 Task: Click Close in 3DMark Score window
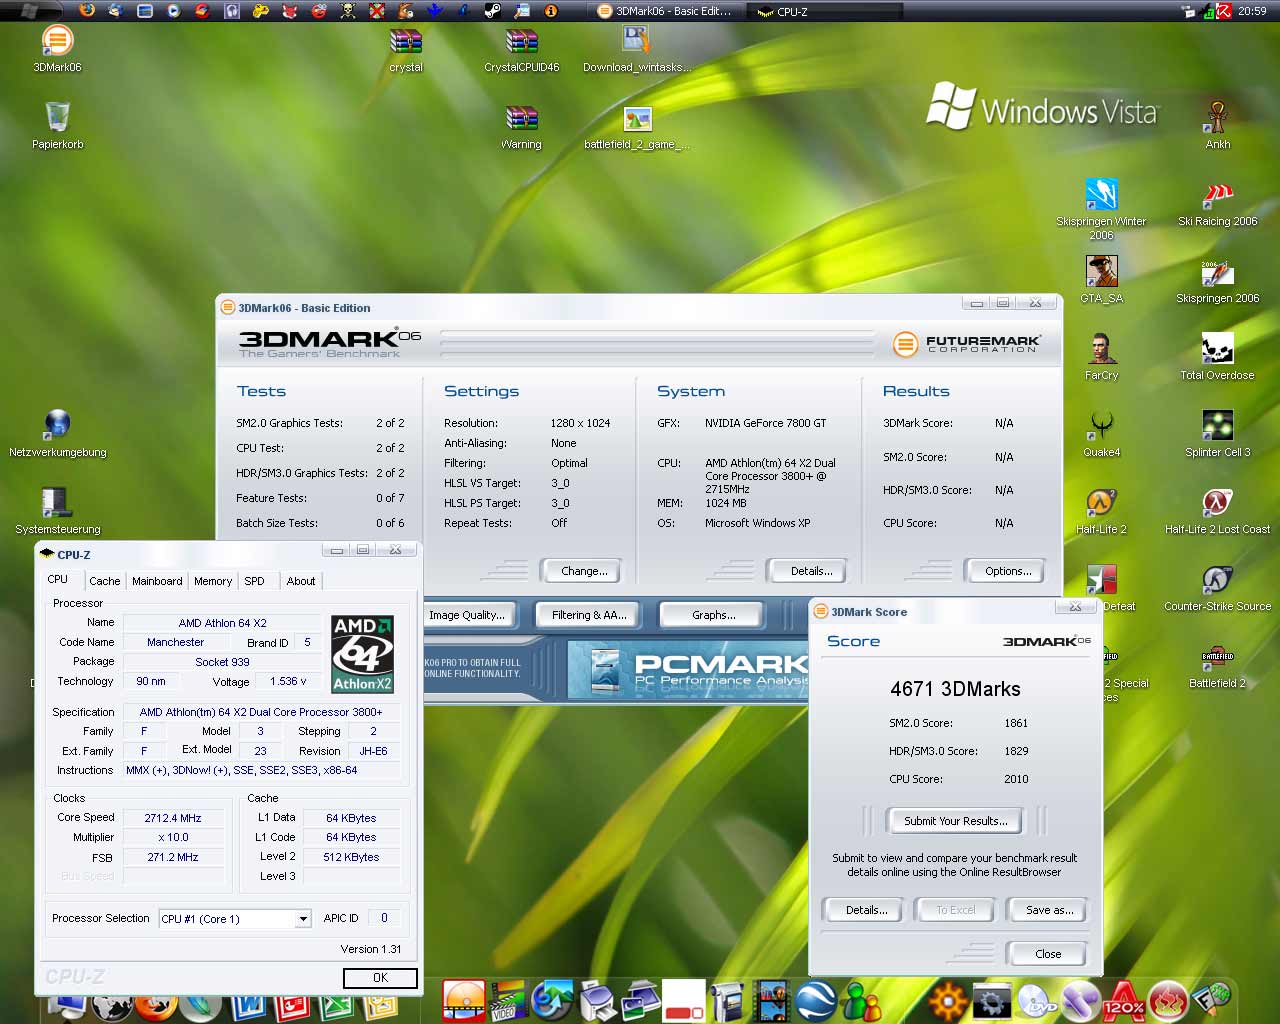pyautogui.click(x=1048, y=954)
